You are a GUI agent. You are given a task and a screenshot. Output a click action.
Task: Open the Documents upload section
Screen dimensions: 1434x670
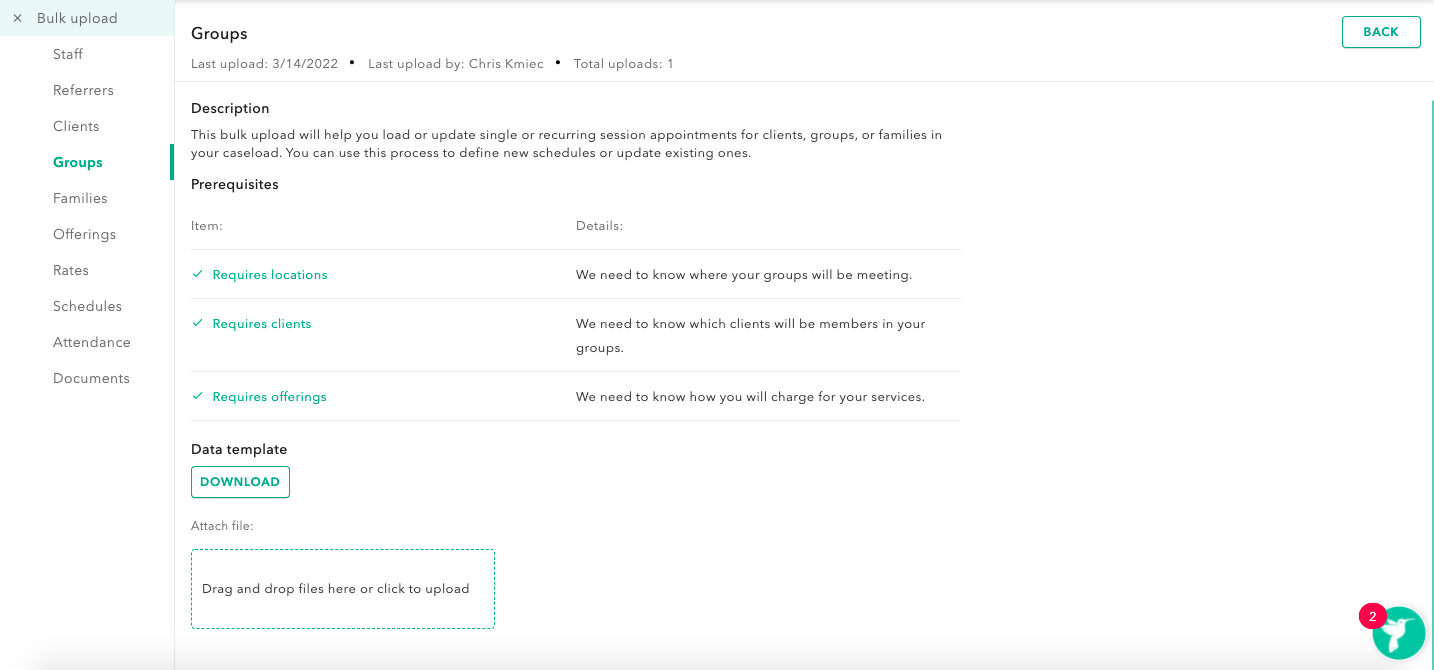pos(91,378)
